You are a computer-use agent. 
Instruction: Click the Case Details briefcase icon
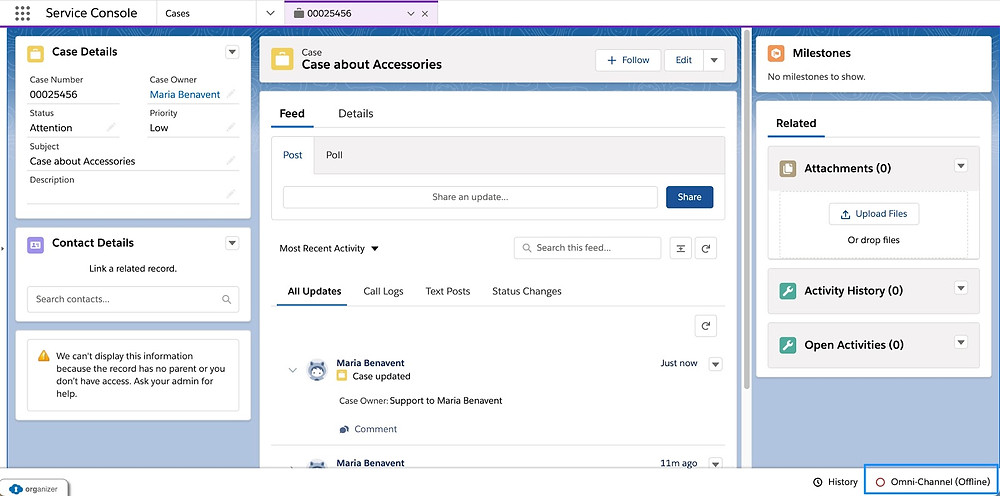tap(36, 53)
